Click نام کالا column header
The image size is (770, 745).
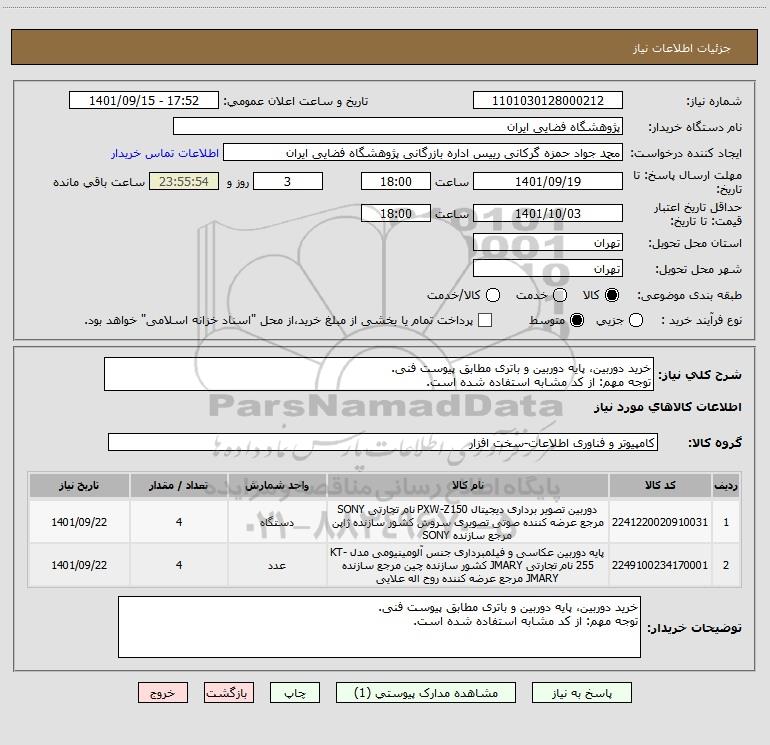click(x=468, y=485)
